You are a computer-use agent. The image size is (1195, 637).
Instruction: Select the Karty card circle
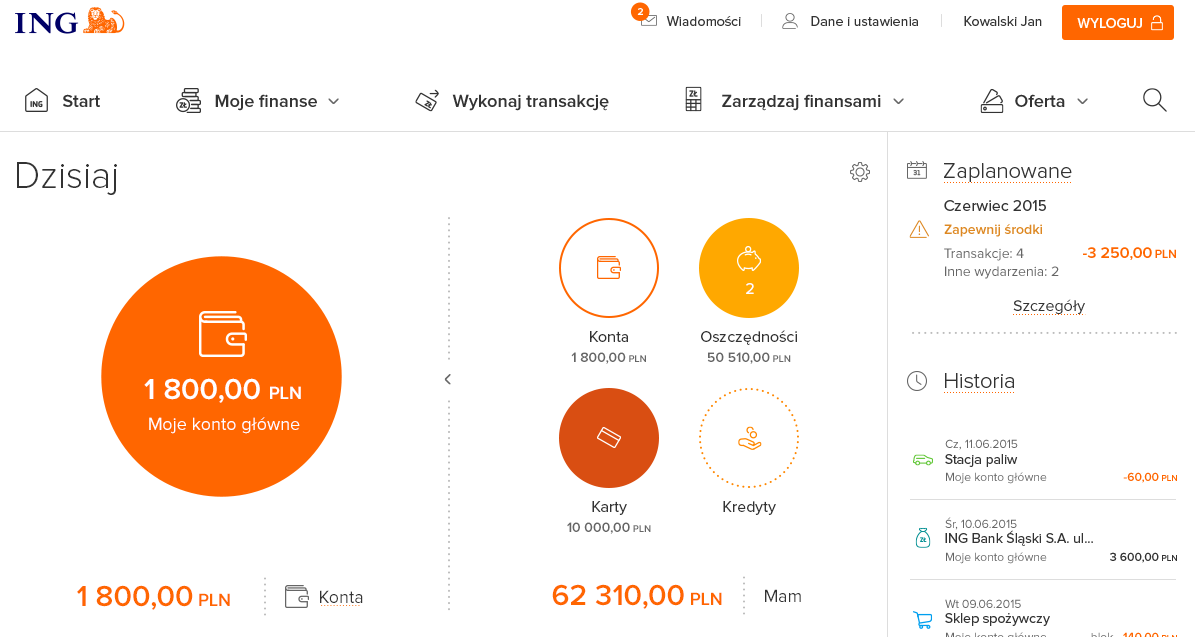coord(608,438)
